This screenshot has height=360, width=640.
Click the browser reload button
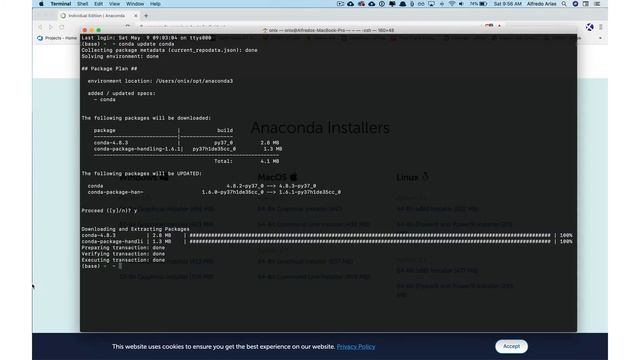click(x=62, y=27)
